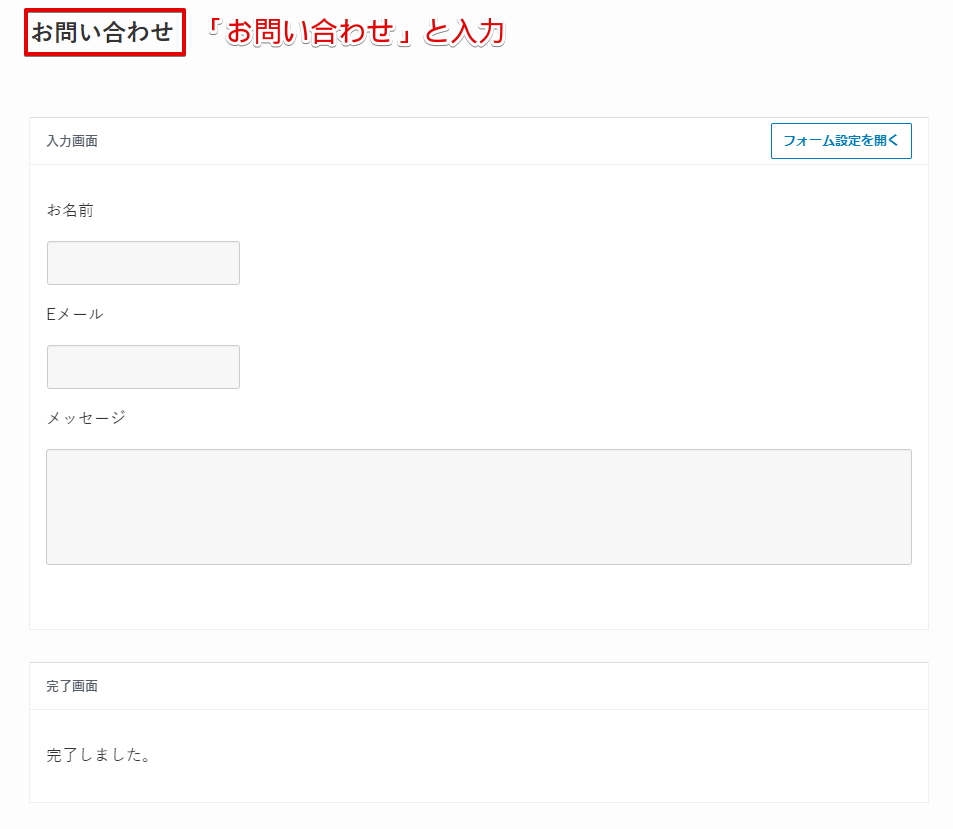
Task: Select the Eメール input field
Action: click(143, 367)
